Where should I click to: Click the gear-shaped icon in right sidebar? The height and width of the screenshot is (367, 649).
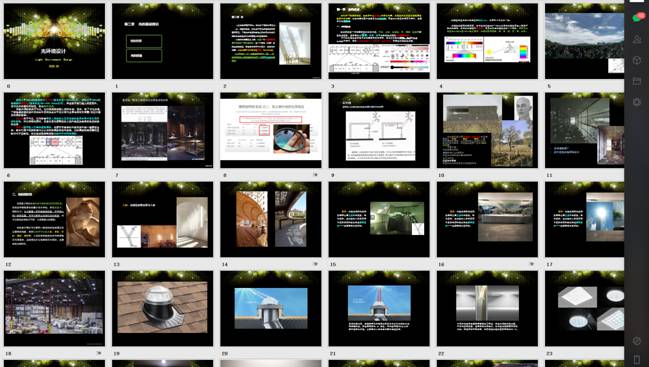click(x=637, y=102)
